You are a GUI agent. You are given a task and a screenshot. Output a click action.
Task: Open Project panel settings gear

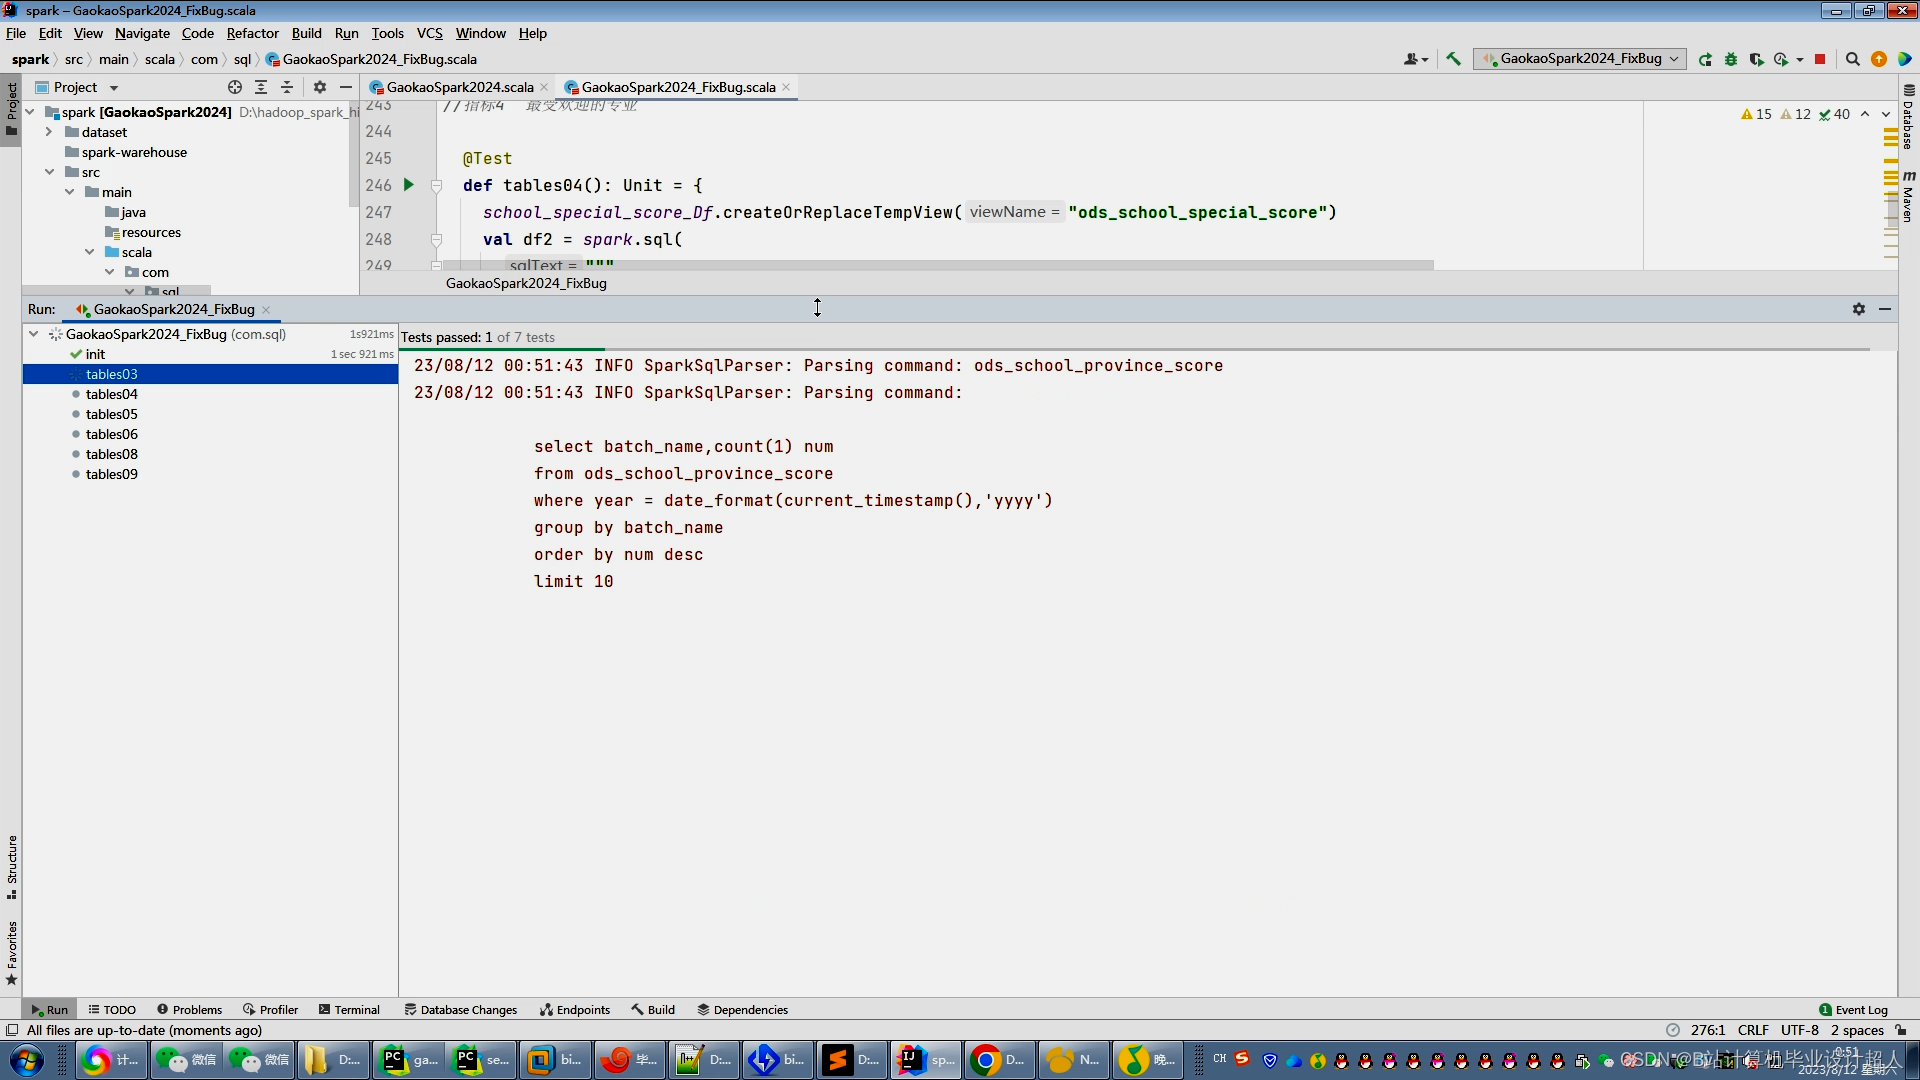[x=320, y=87]
